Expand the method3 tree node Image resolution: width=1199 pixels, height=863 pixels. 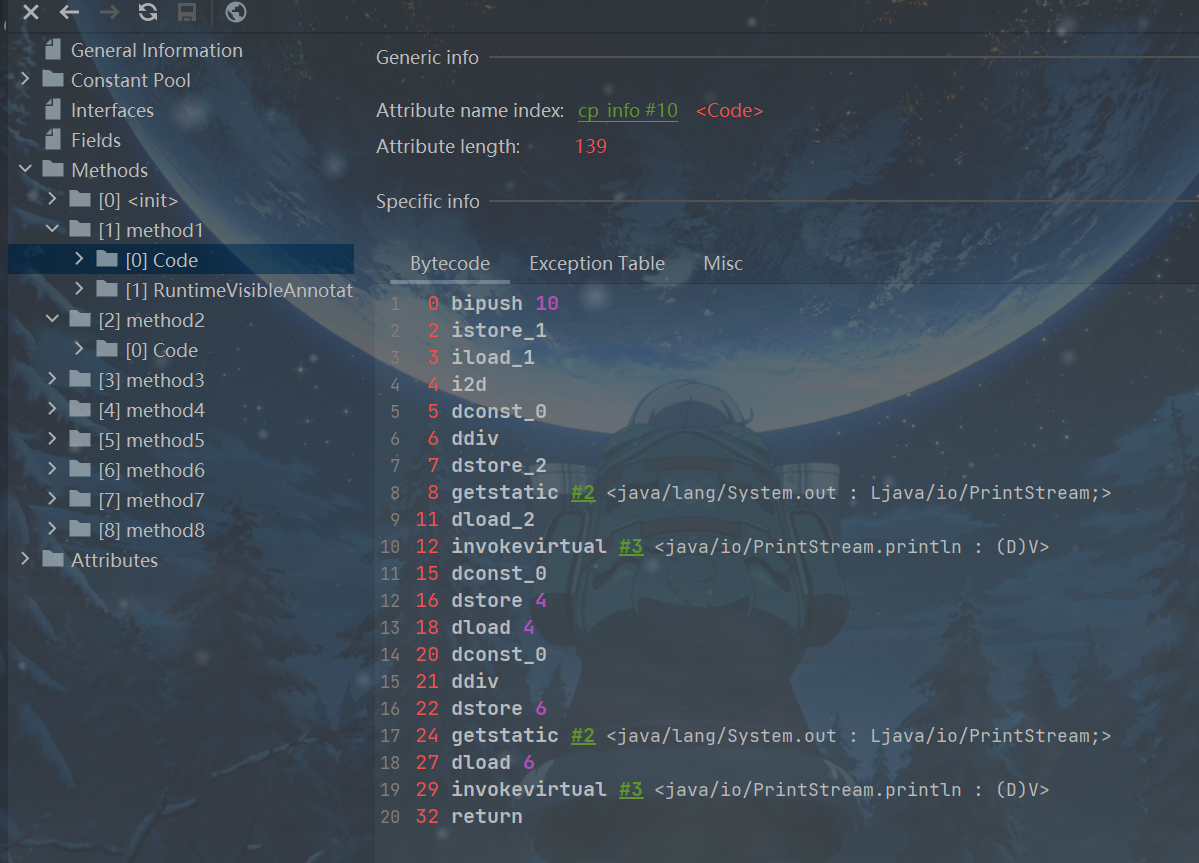pos(52,380)
